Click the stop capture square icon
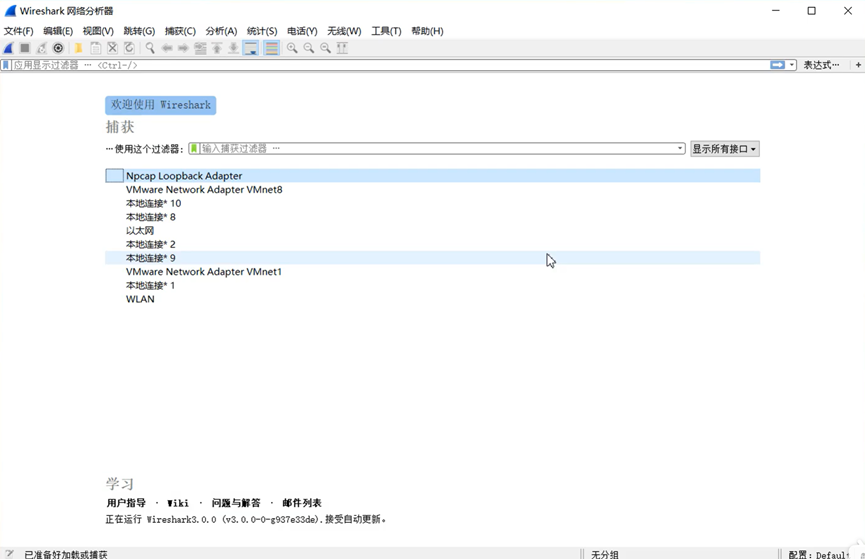Viewport: 865px width, 559px height. click(x=25, y=48)
